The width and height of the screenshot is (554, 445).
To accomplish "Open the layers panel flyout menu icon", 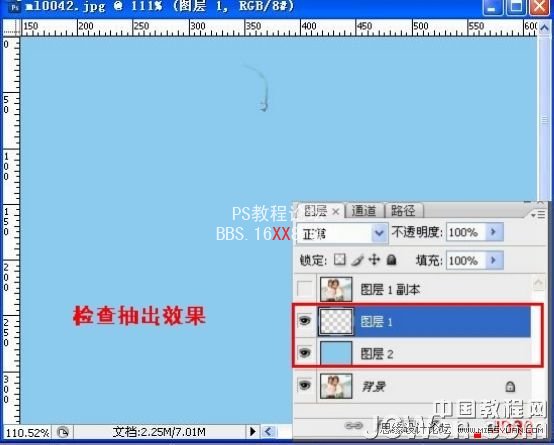I will pos(538,214).
